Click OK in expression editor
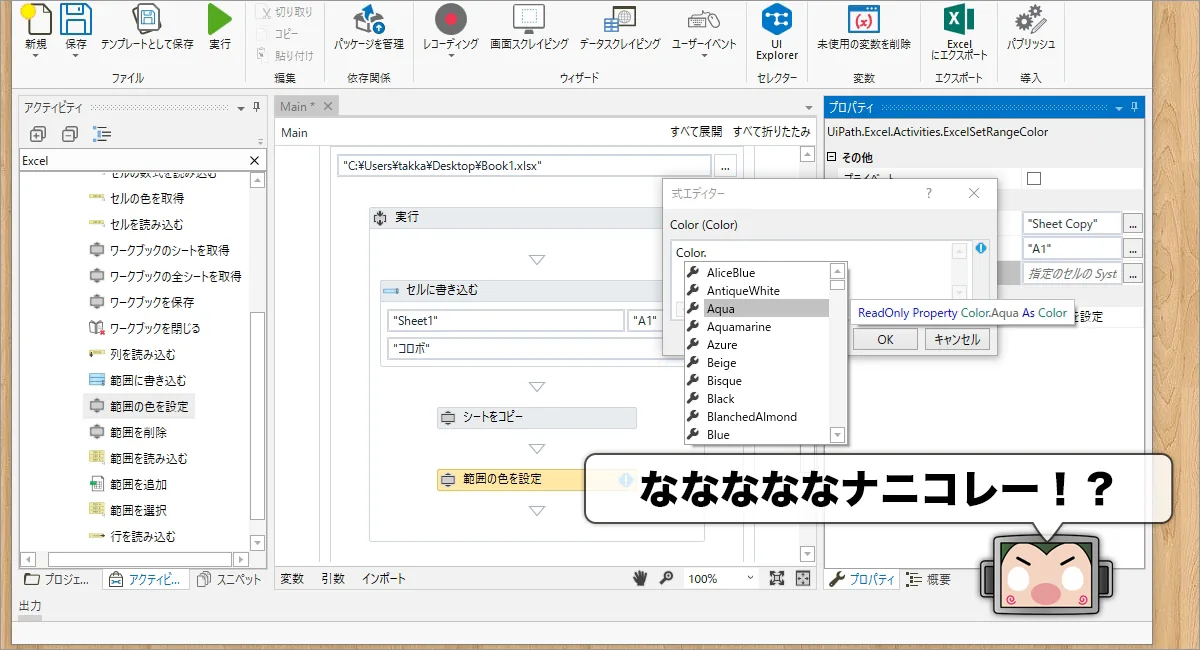The height and width of the screenshot is (650, 1200). click(885, 339)
